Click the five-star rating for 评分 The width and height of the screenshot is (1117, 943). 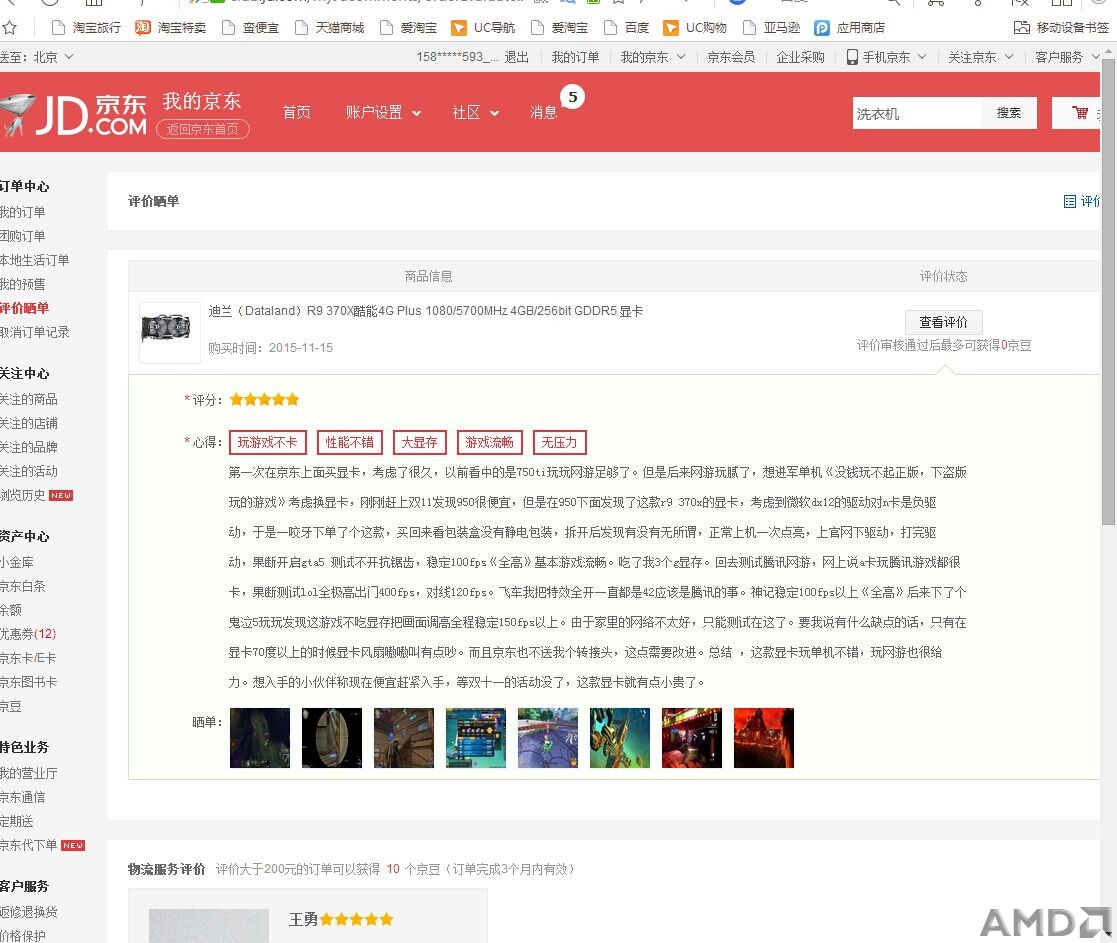click(x=264, y=400)
